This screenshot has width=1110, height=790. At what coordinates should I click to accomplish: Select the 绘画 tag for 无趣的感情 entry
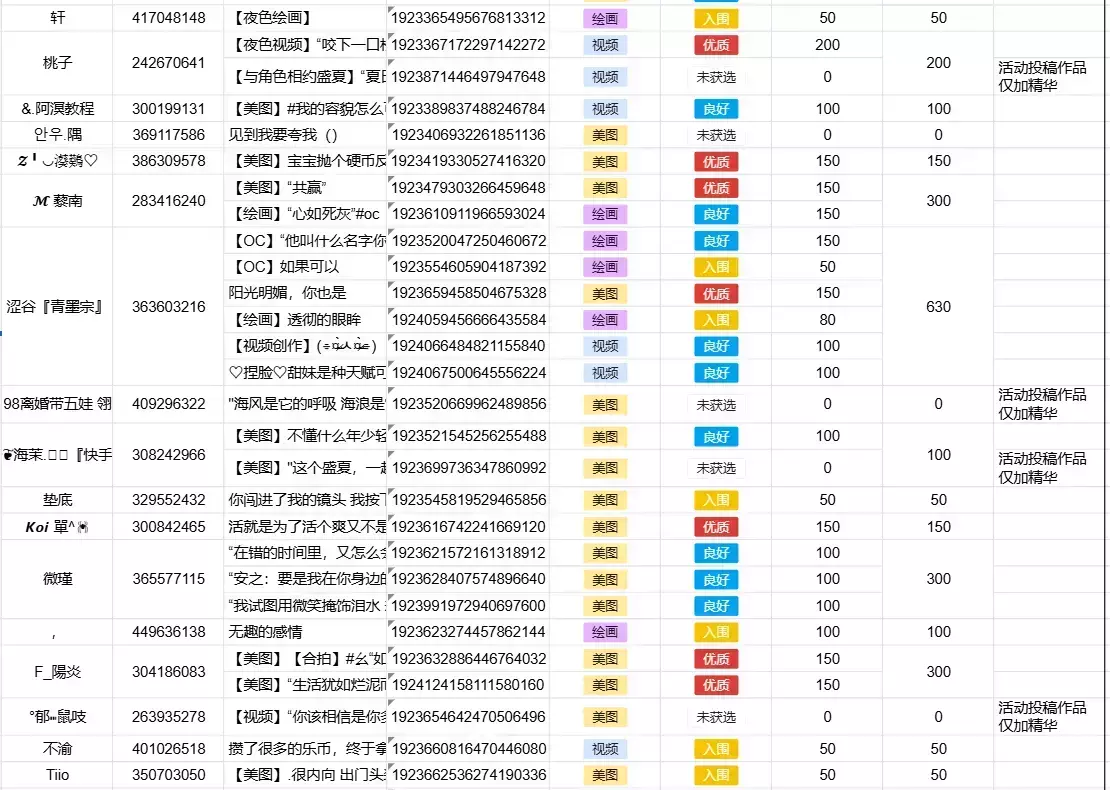(604, 632)
